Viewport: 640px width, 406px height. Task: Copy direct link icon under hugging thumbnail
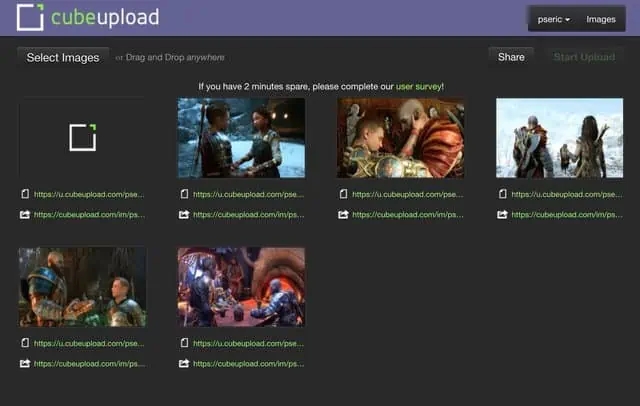coord(344,194)
